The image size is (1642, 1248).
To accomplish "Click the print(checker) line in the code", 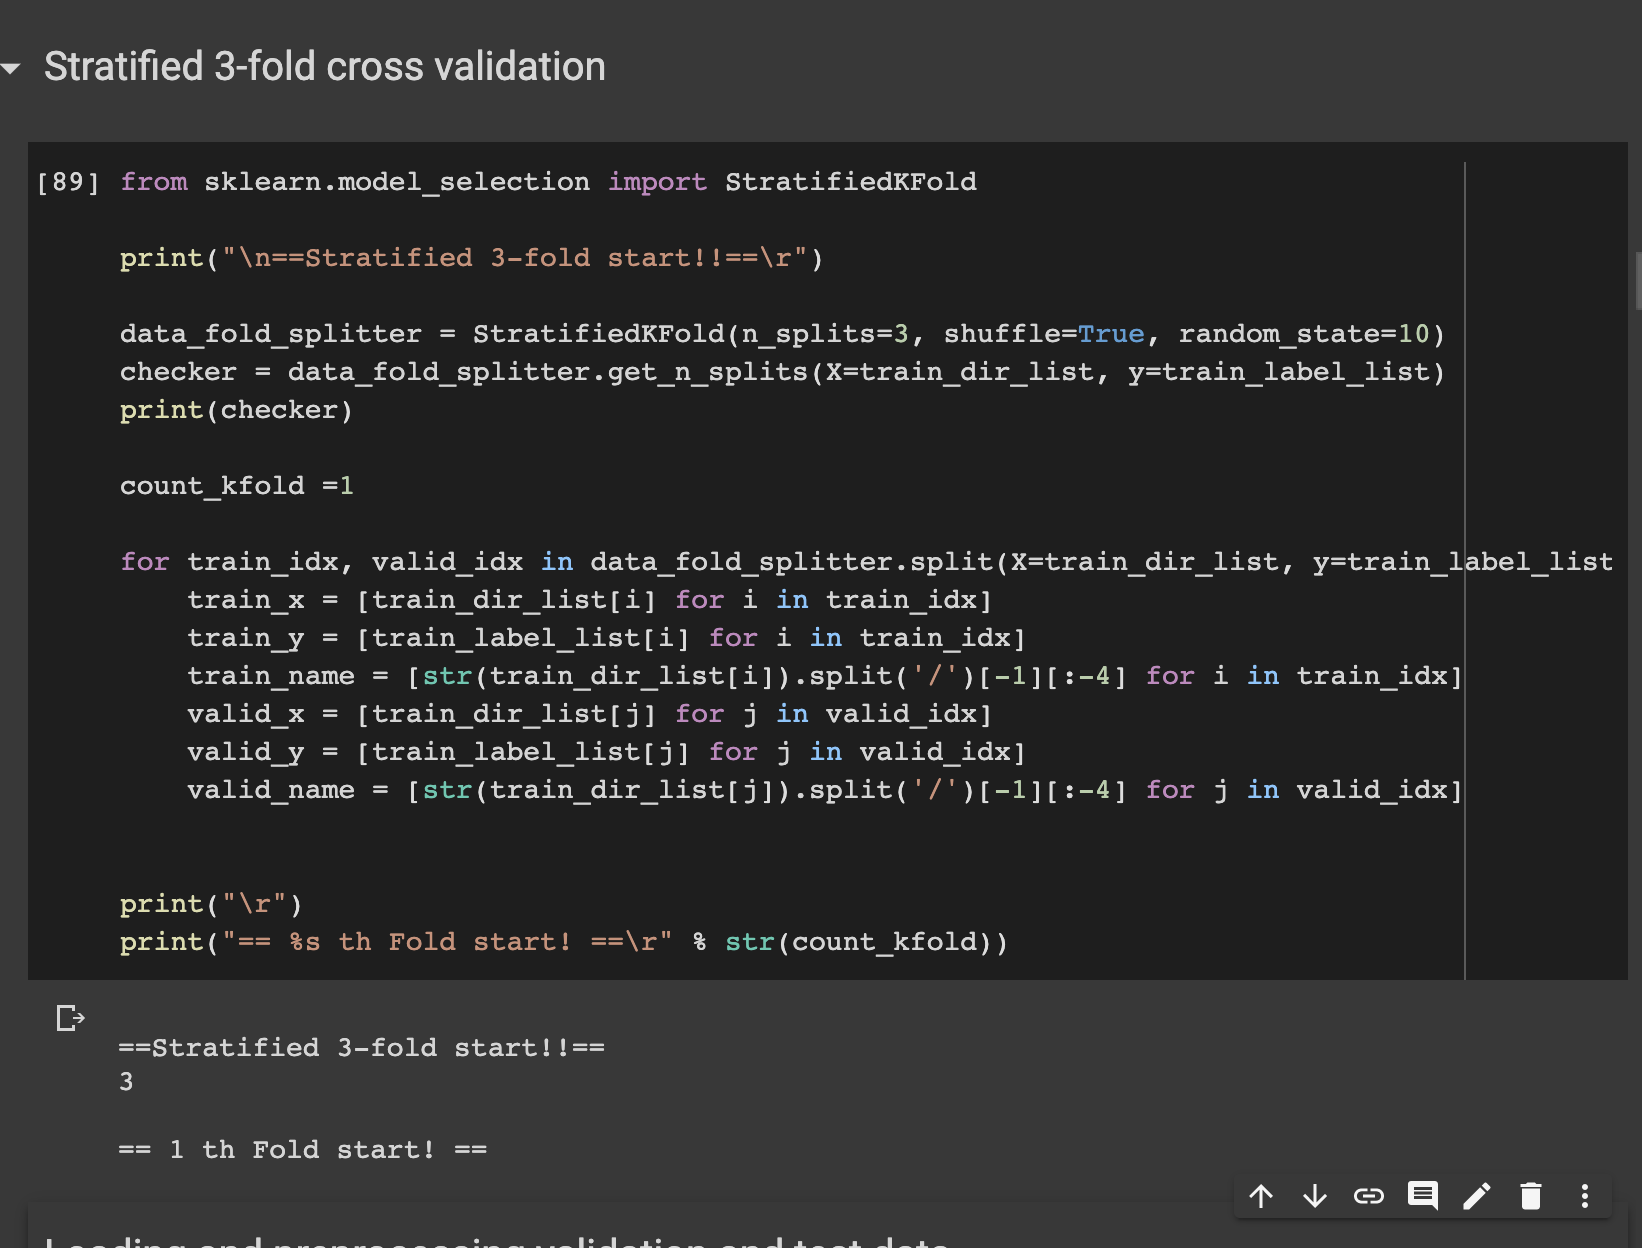I will tap(236, 409).
